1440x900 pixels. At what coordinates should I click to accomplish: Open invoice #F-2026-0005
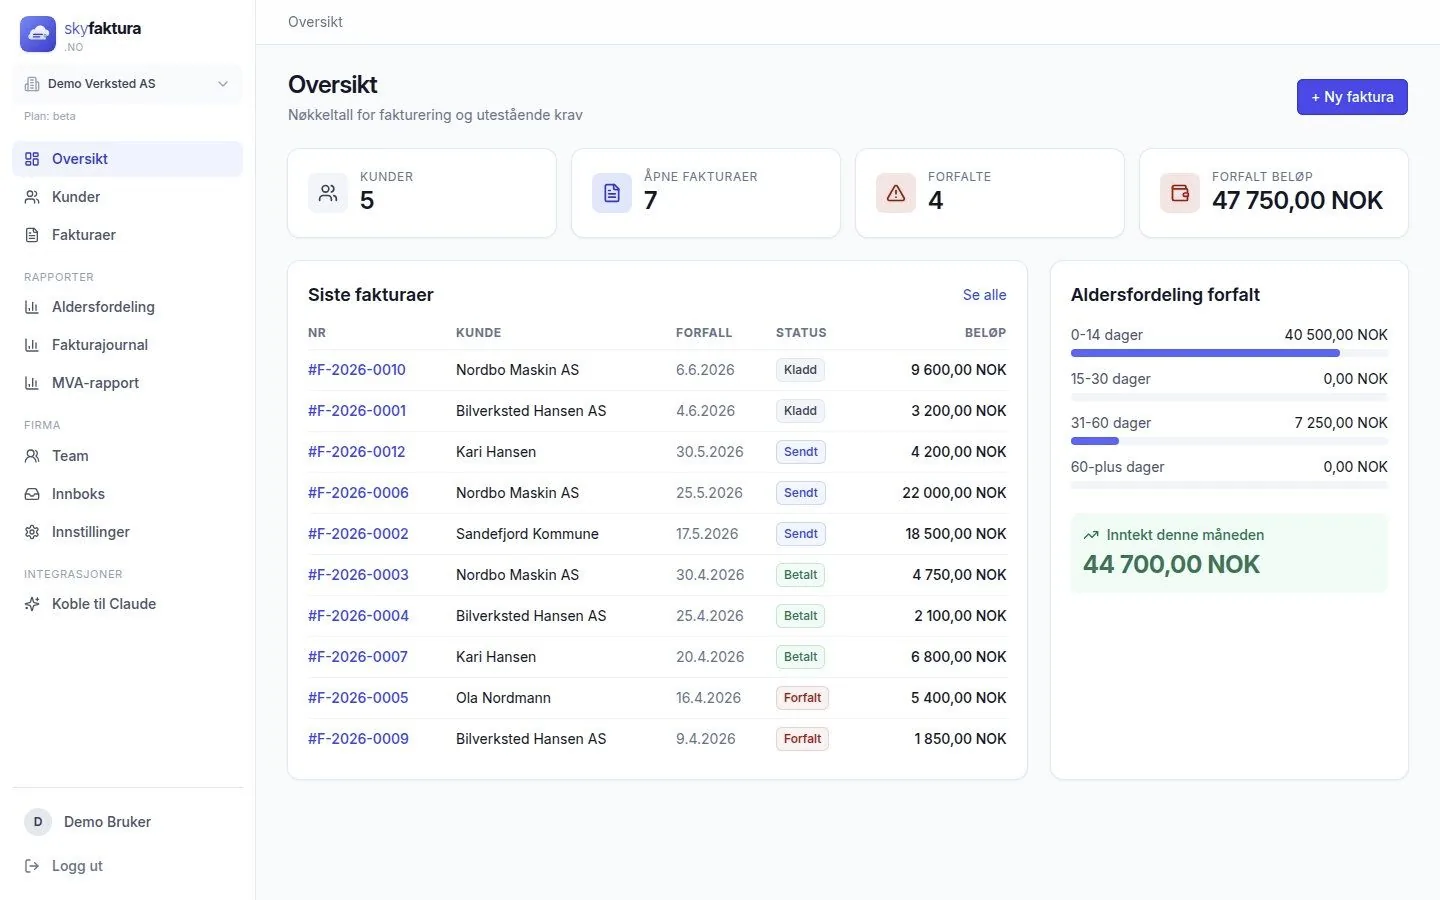(358, 698)
